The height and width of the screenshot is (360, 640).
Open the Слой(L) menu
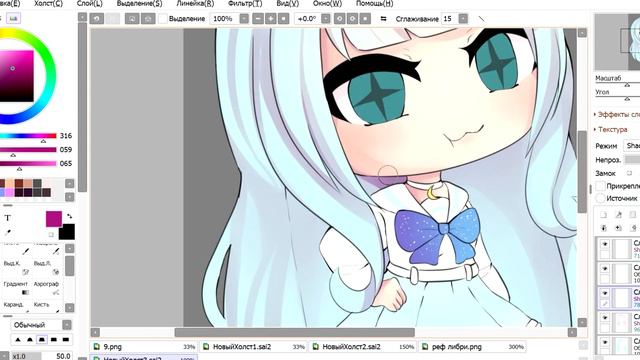[89, 4]
